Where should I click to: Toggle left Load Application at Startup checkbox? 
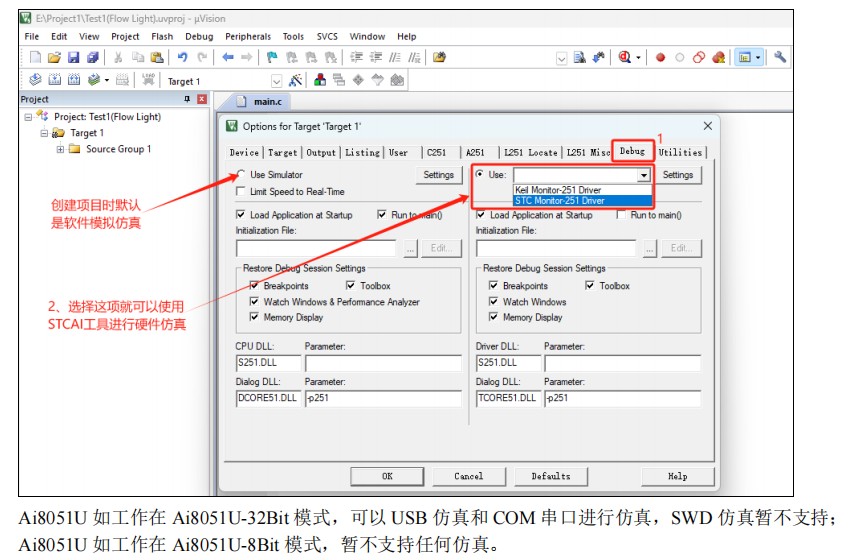(x=241, y=215)
